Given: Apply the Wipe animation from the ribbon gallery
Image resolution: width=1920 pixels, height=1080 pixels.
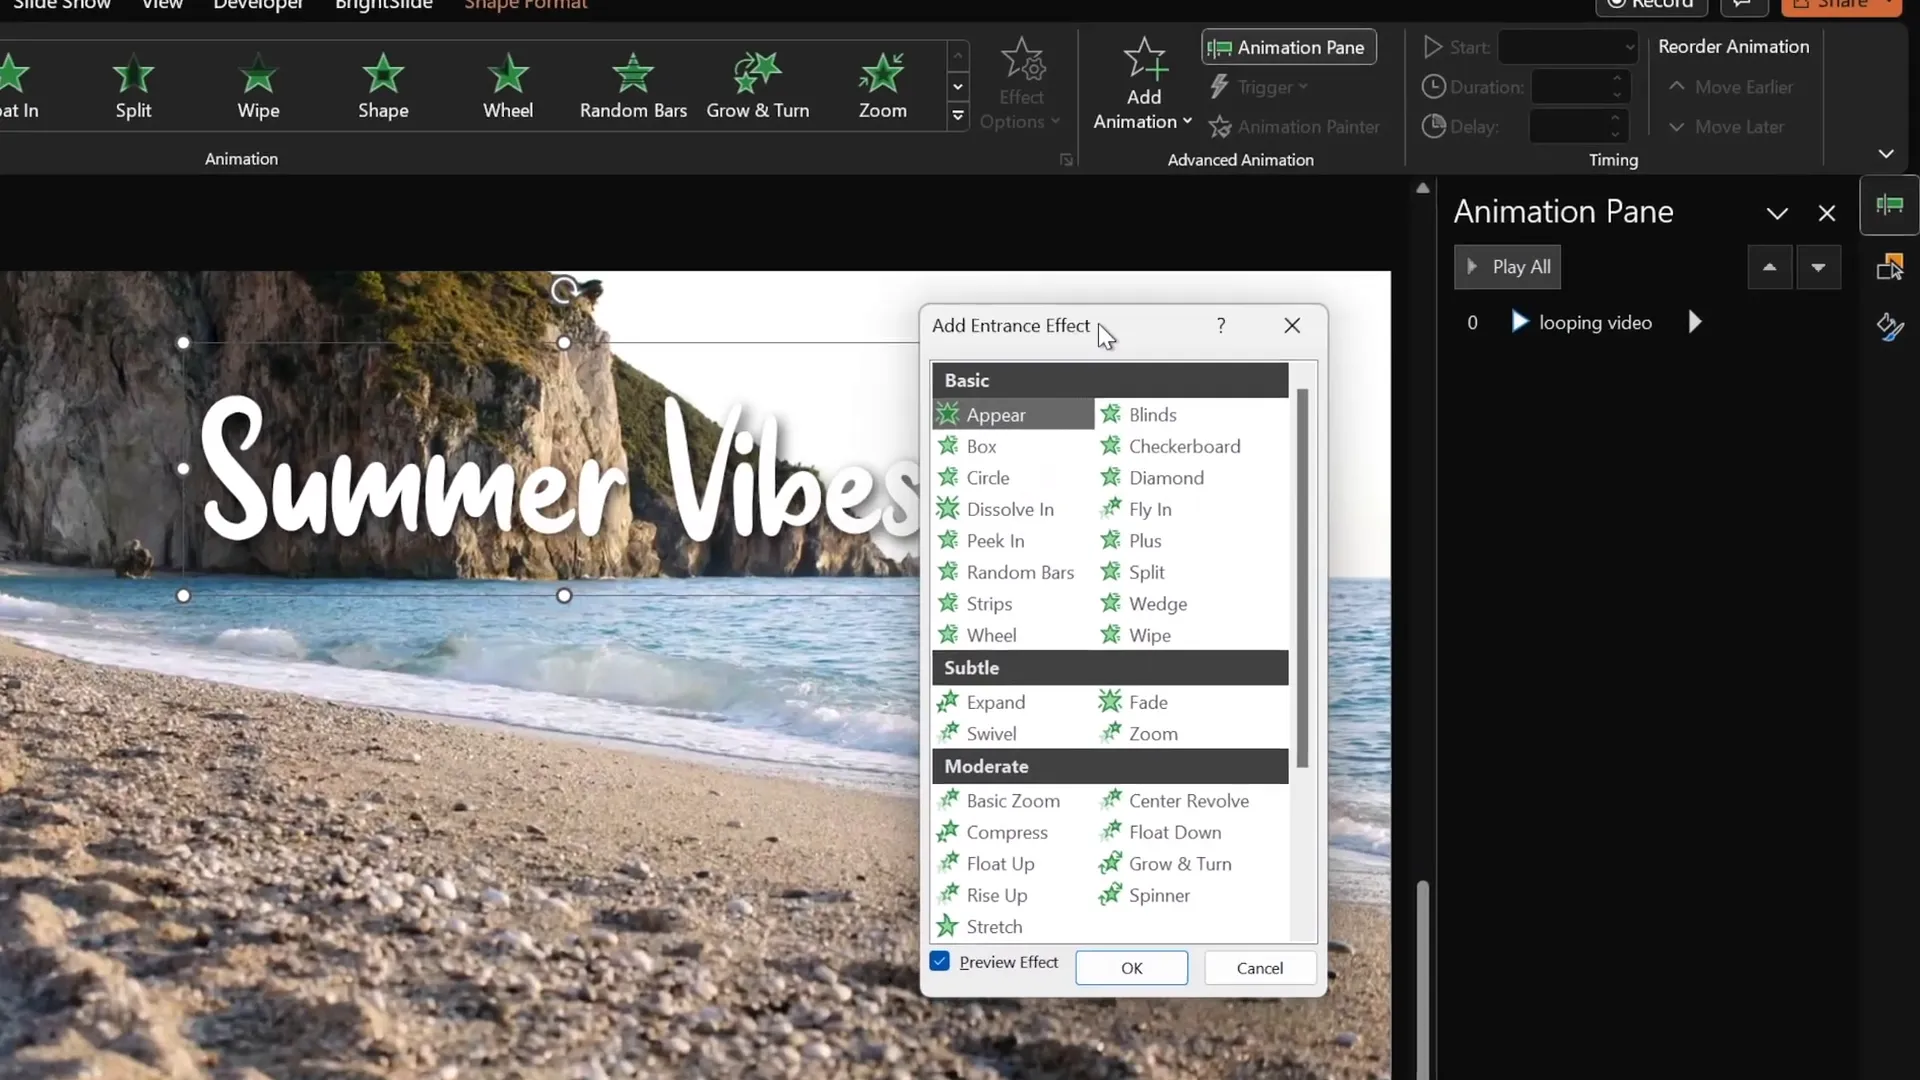Looking at the screenshot, I should pos(258,86).
